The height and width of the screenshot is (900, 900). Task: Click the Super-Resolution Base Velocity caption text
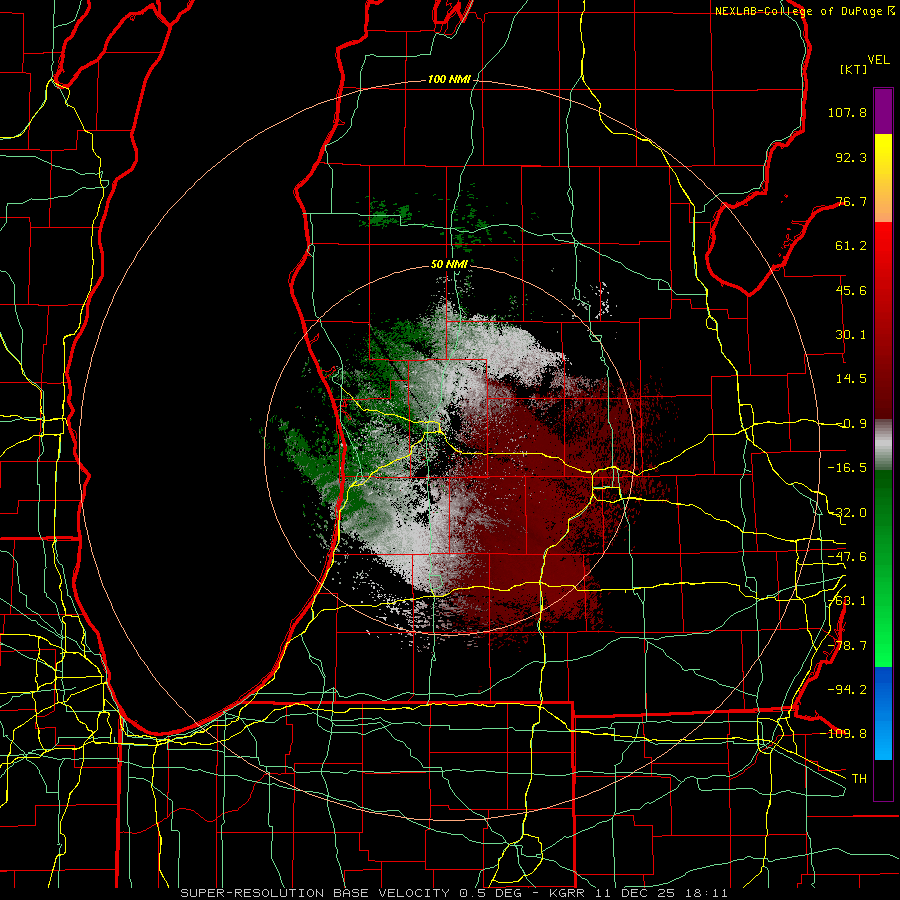point(453,893)
